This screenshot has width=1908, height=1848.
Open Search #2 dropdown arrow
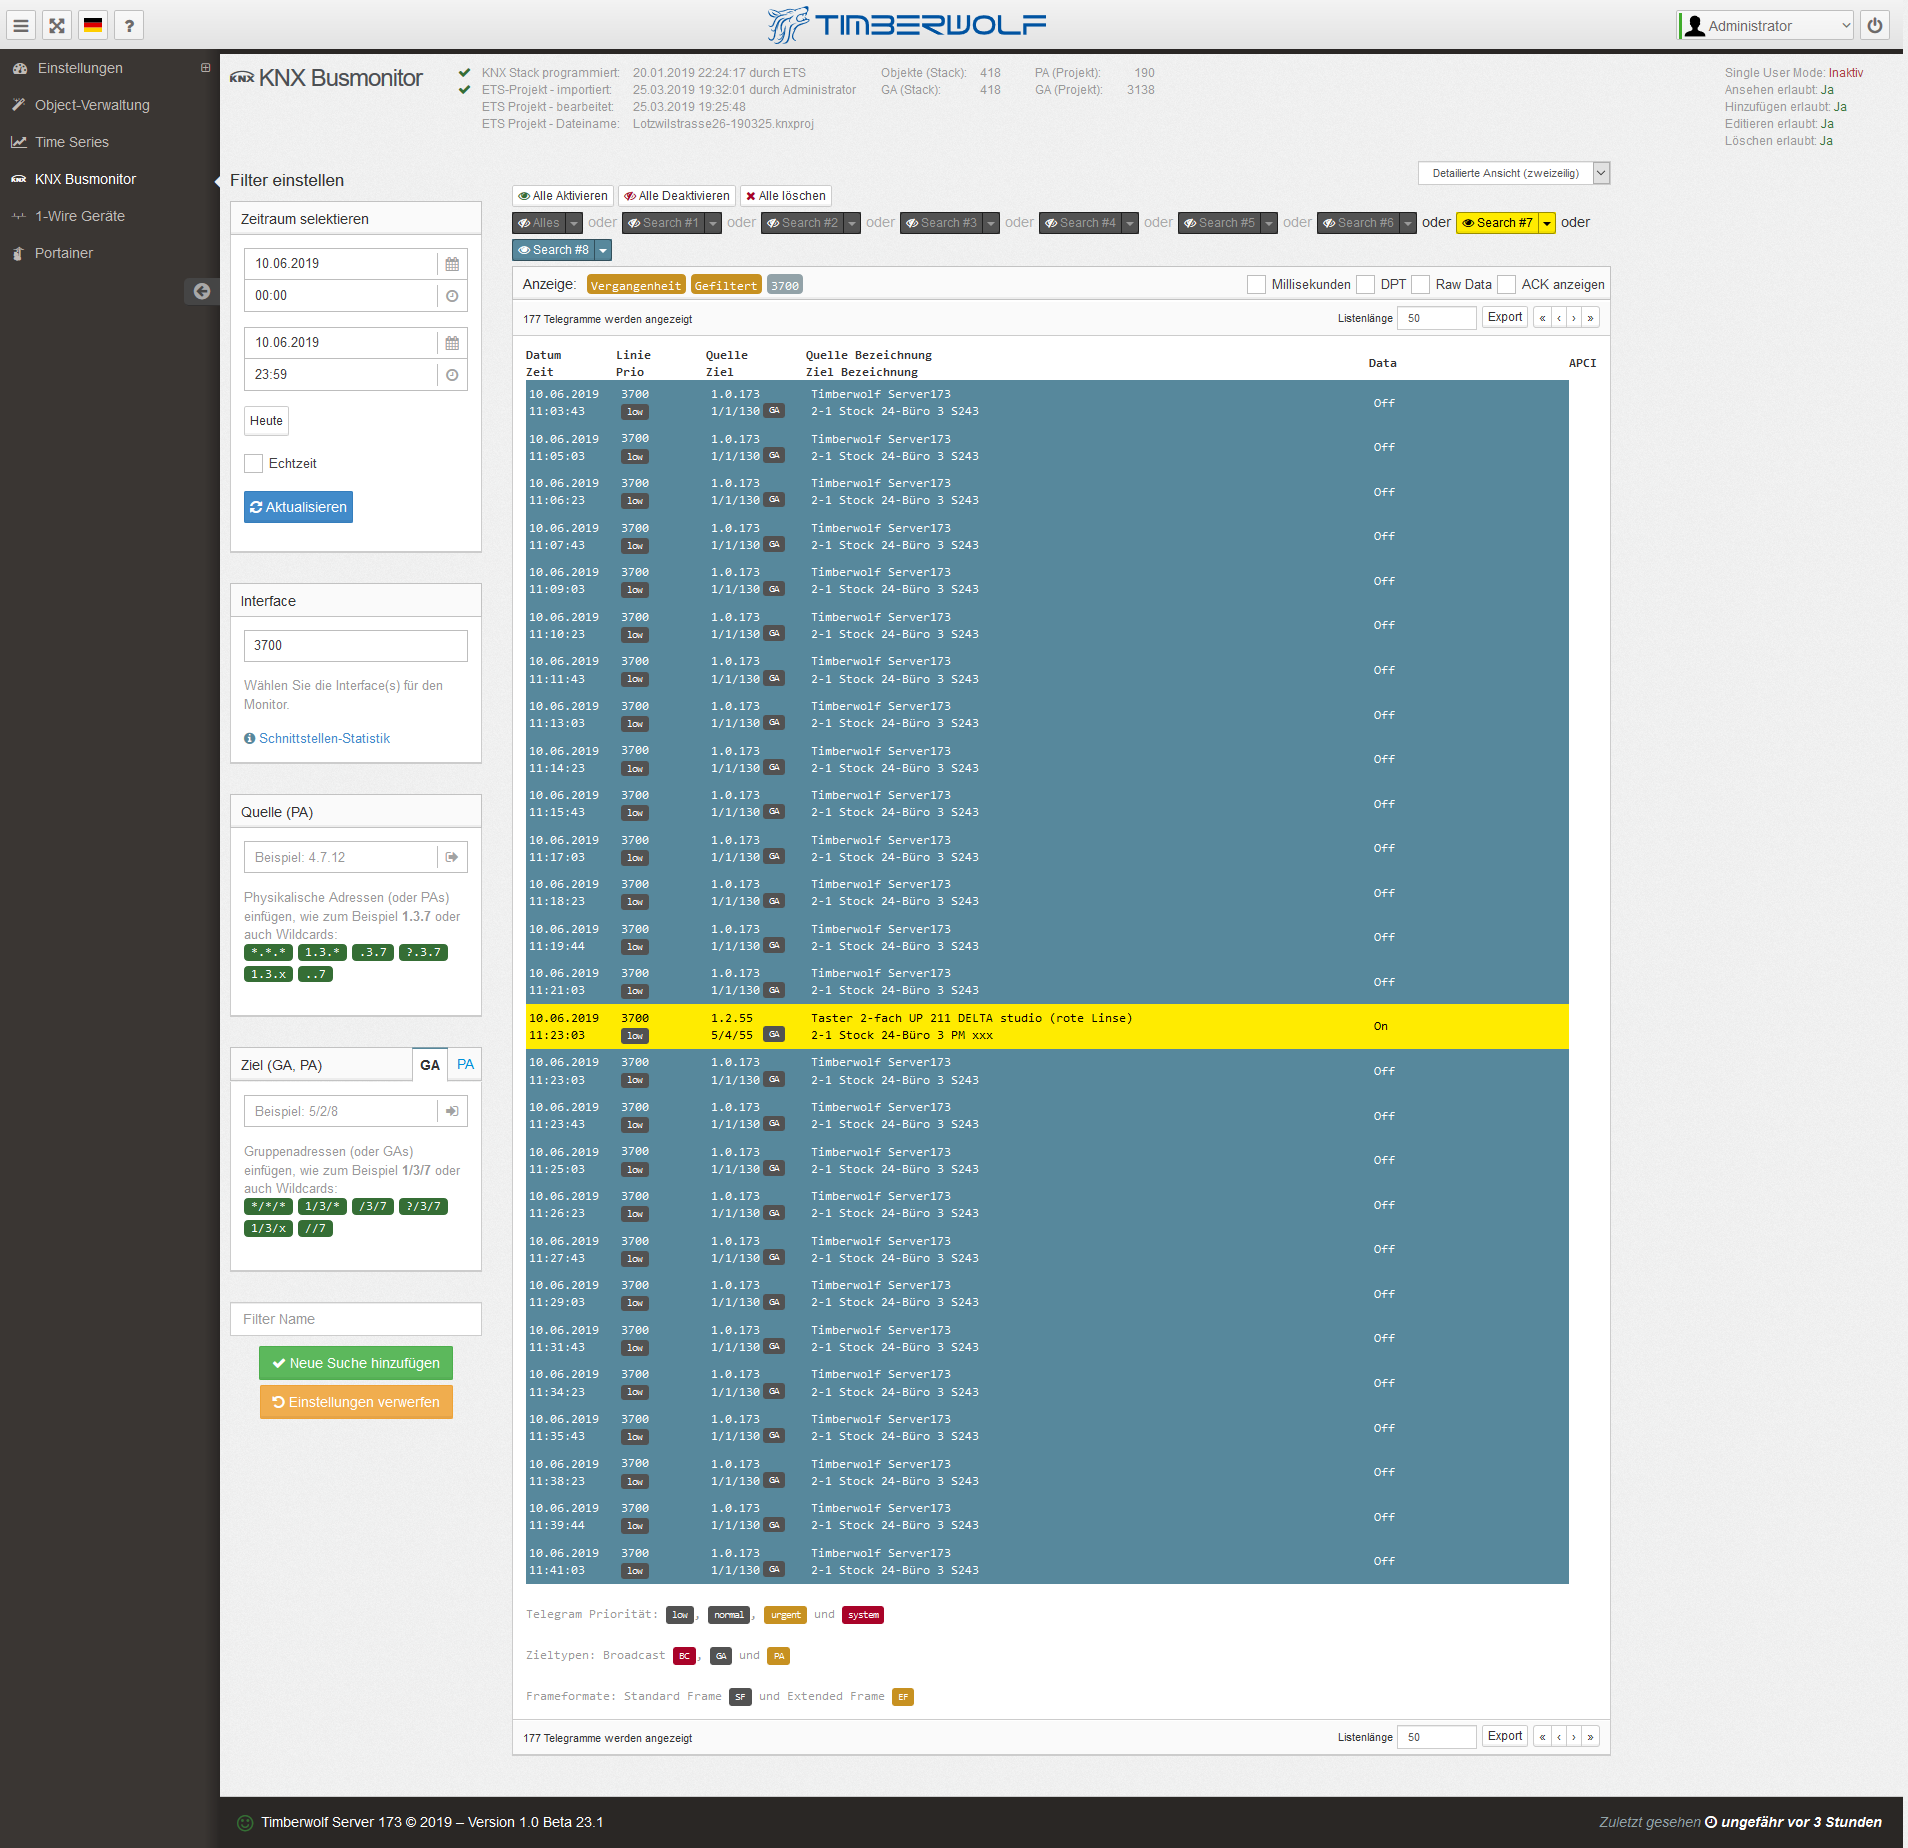[x=852, y=223]
